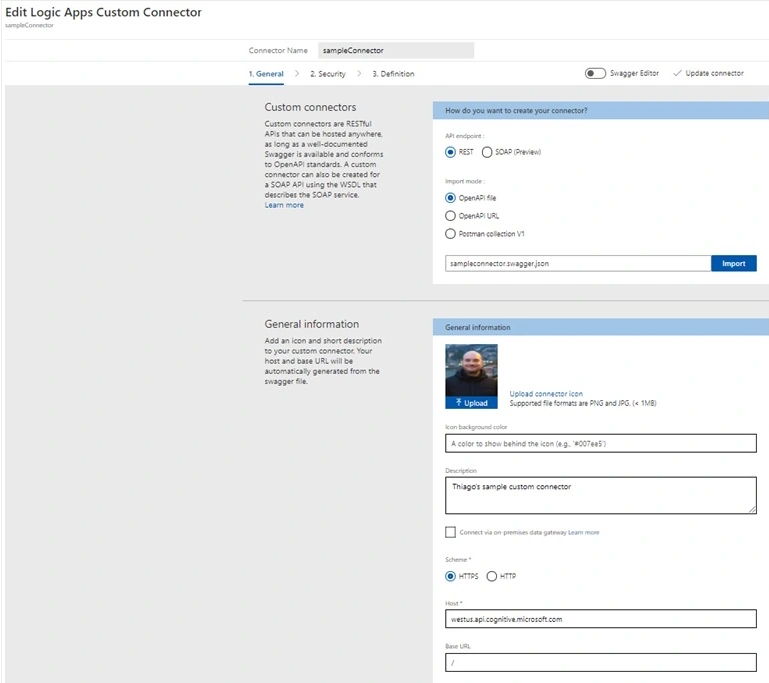769x683 pixels.
Task: Open the Learn more link under Custom connectors
Action: click(284, 205)
